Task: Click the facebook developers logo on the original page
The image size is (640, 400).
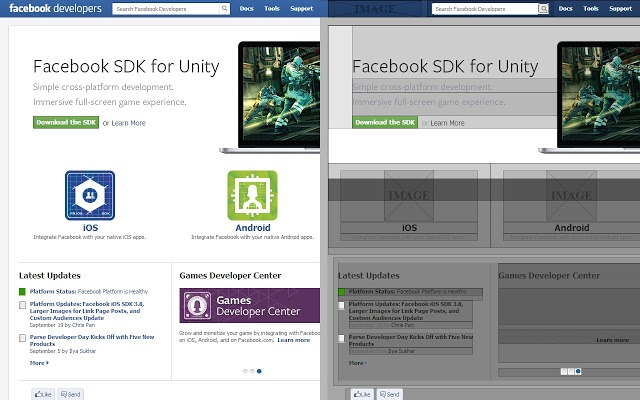Action: (55, 8)
